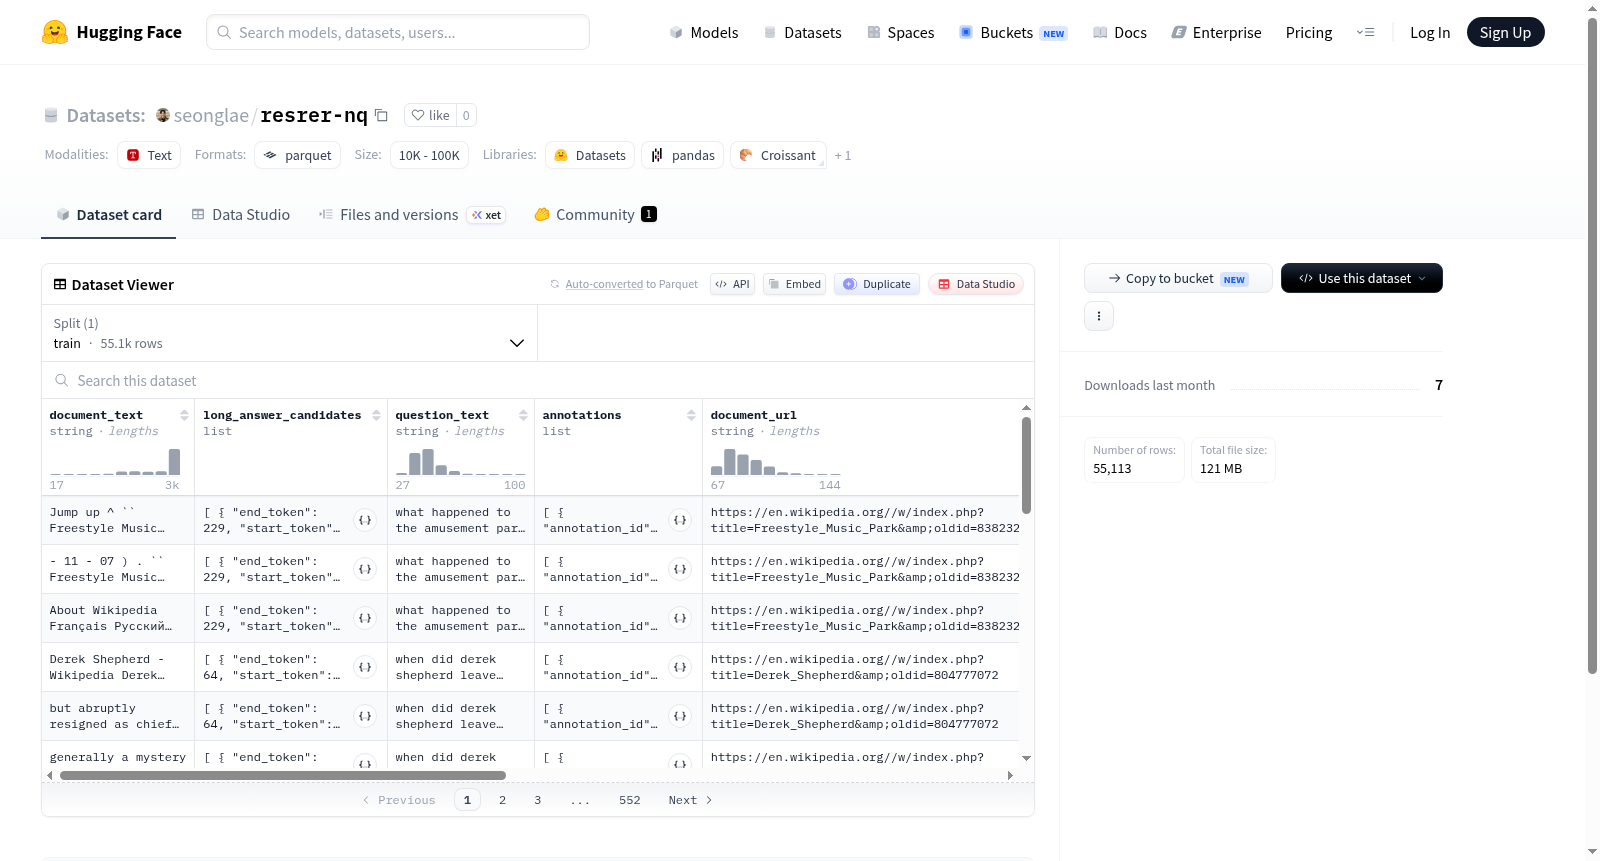1600x861 pixels.
Task: Open the Datasets breadcrumb link
Action: 105,115
